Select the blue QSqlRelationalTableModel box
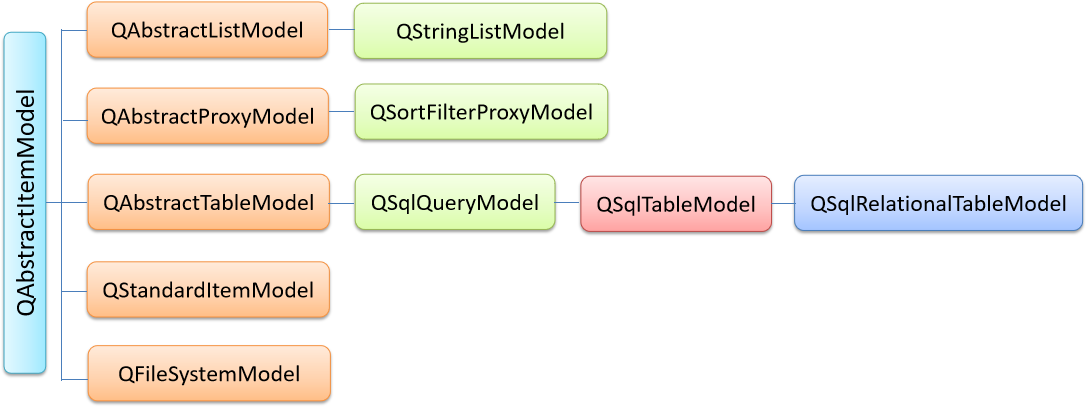Image resolution: width=1087 pixels, height=407 pixels. click(938, 203)
